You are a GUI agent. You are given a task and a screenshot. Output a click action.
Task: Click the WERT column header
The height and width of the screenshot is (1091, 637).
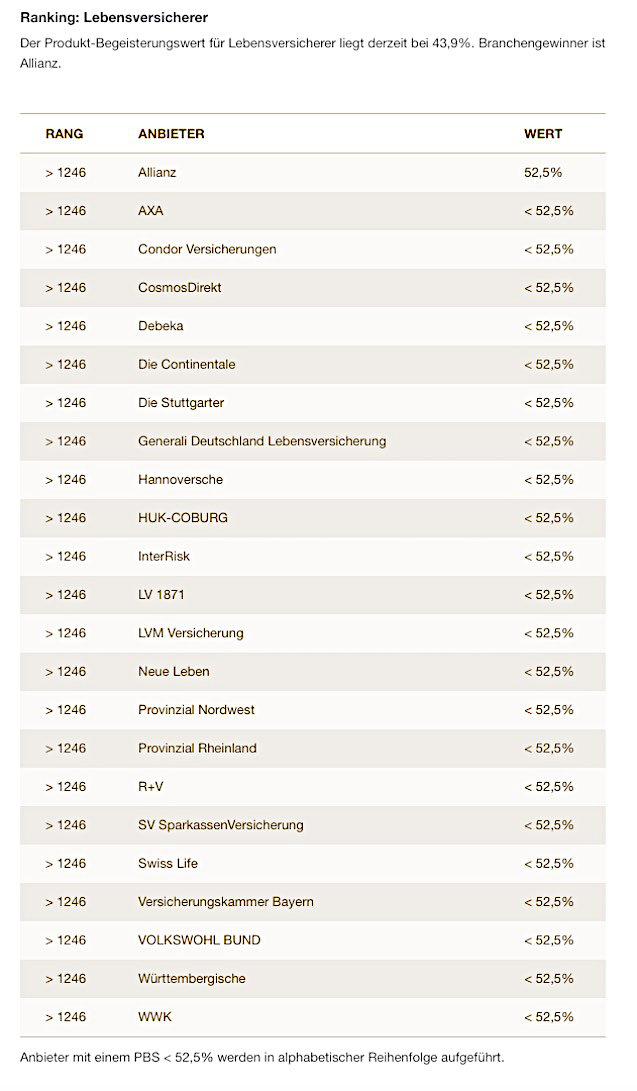(x=543, y=134)
